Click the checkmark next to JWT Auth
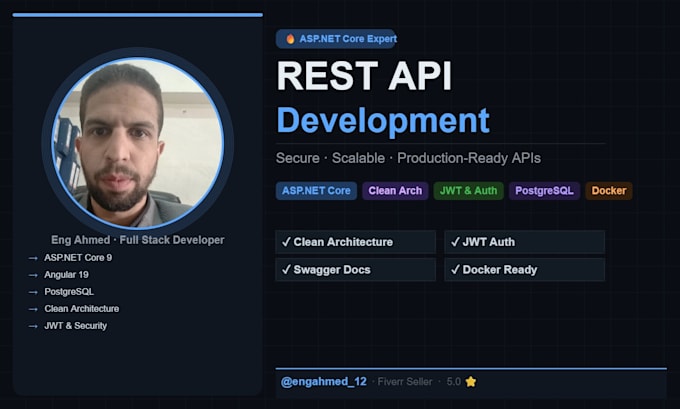The image size is (680, 409). click(x=455, y=242)
